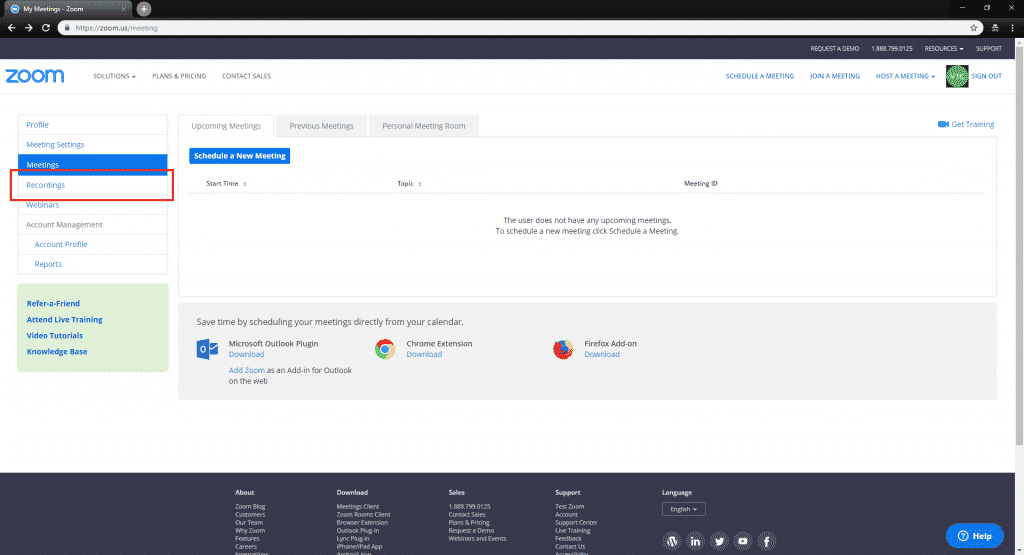Click Sign Out link
This screenshot has width=1024, height=555.
pyautogui.click(x=986, y=76)
